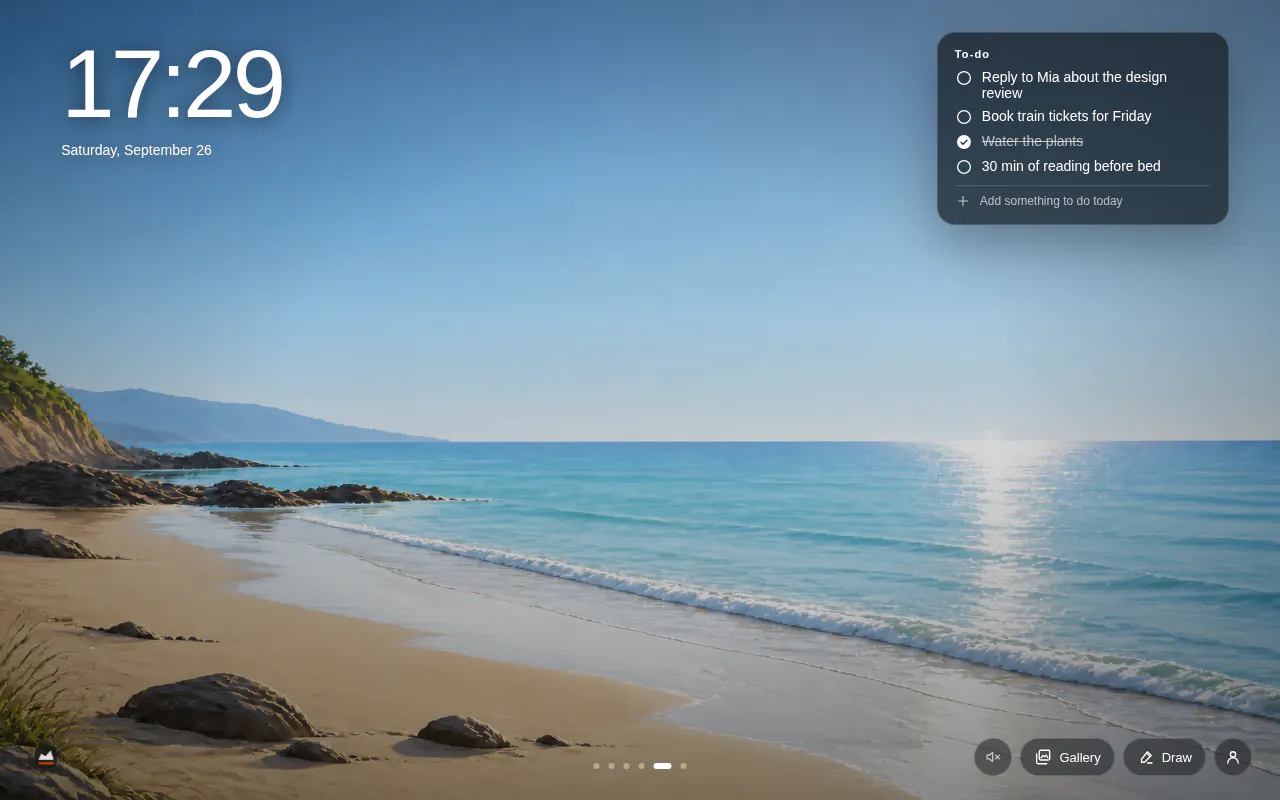Jump to the last wallpaper page dot
The image size is (1280, 800).
click(x=683, y=766)
